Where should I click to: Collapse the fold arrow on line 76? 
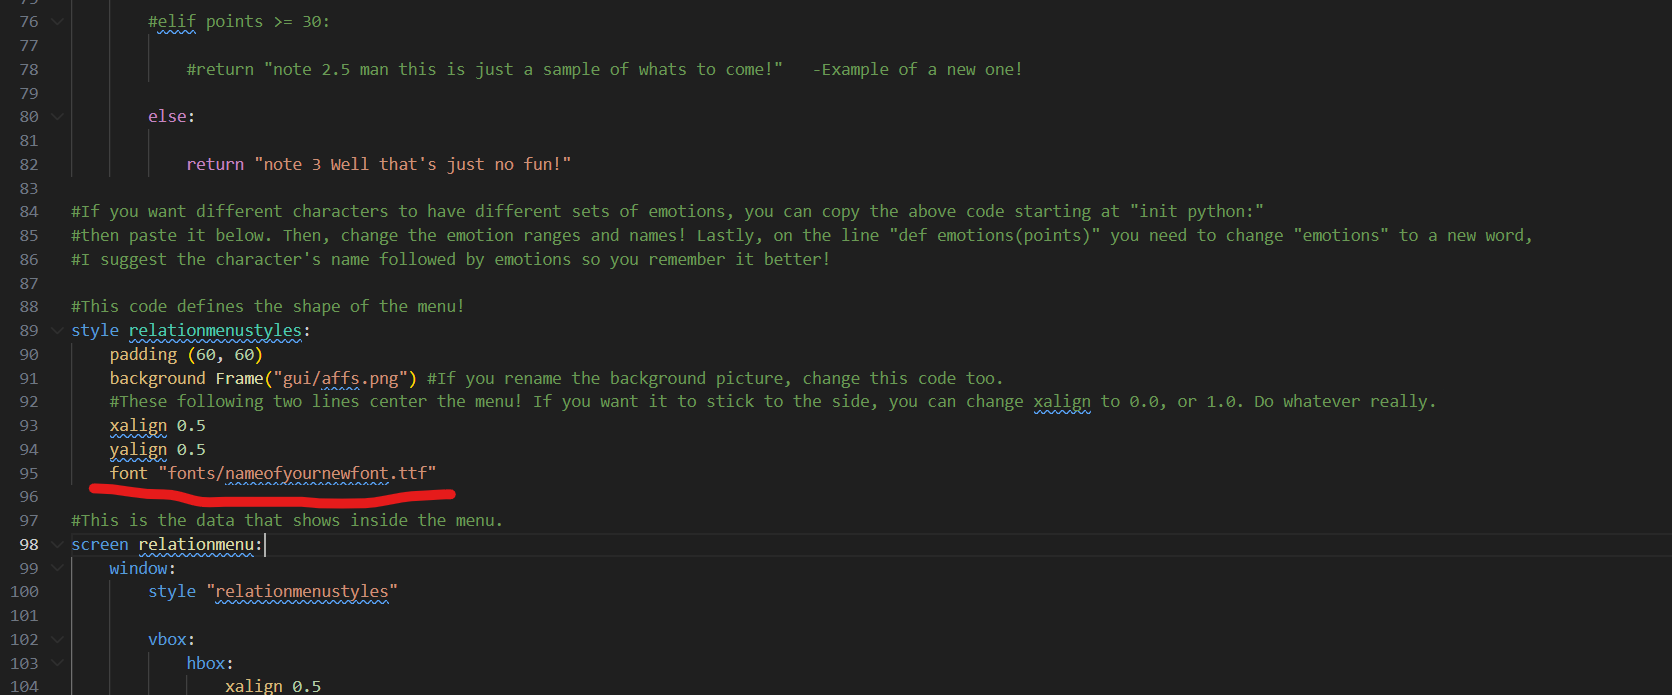tap(57, 21)
